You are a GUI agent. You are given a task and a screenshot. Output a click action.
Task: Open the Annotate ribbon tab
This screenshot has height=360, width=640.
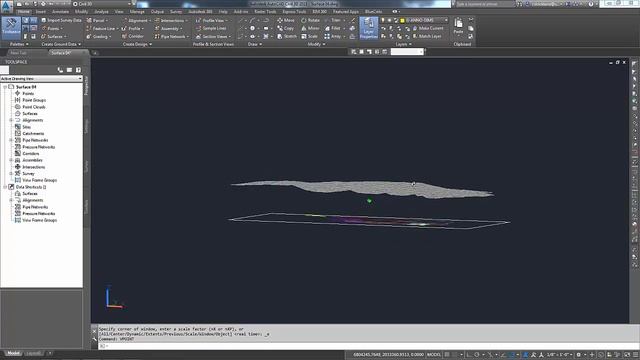click(60, 11)
